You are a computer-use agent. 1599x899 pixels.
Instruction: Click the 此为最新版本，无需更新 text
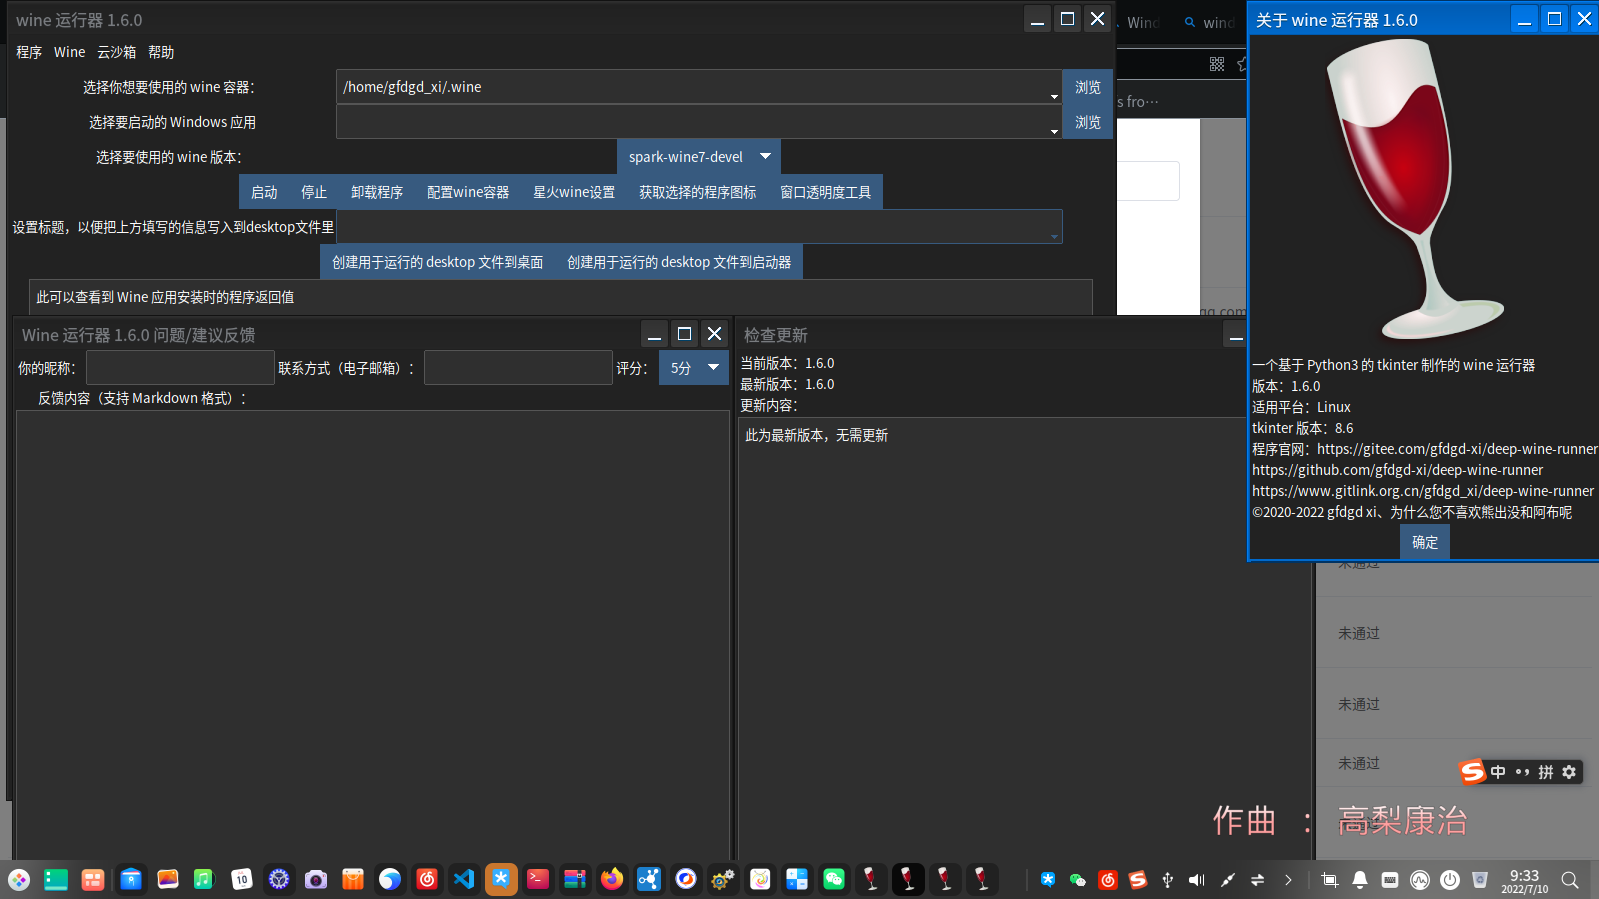click(x=816, y=435)
